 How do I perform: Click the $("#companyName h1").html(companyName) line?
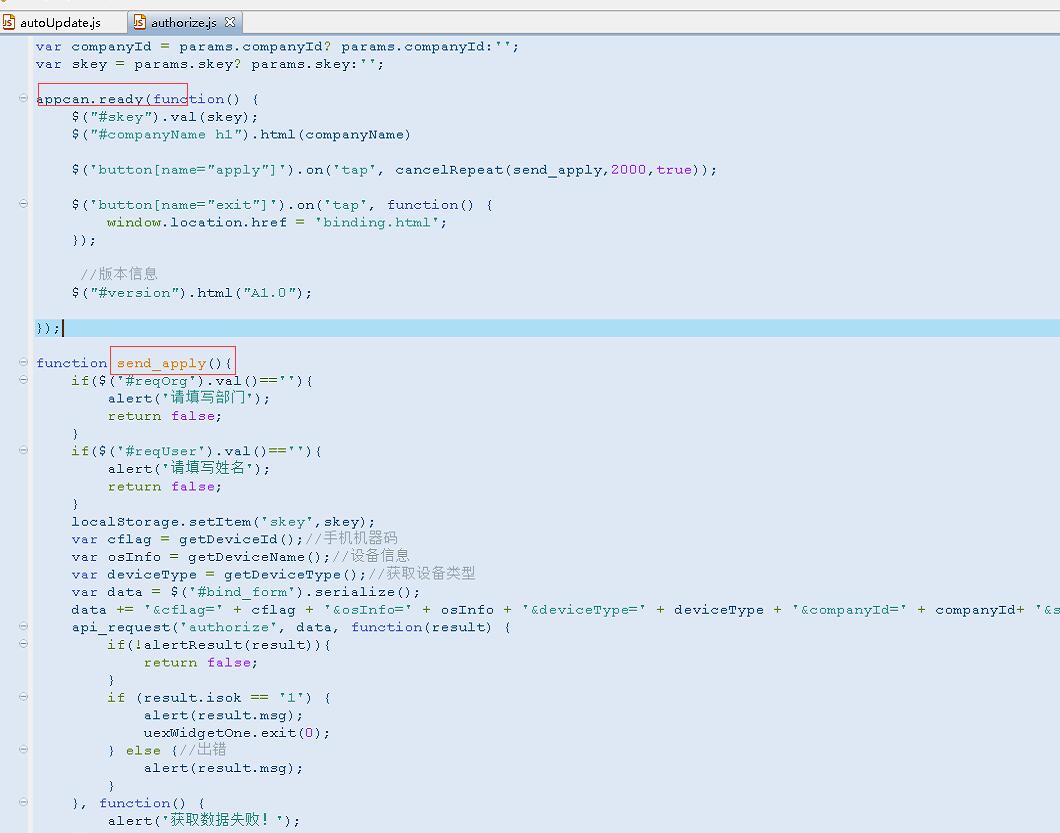coord(241,135)
